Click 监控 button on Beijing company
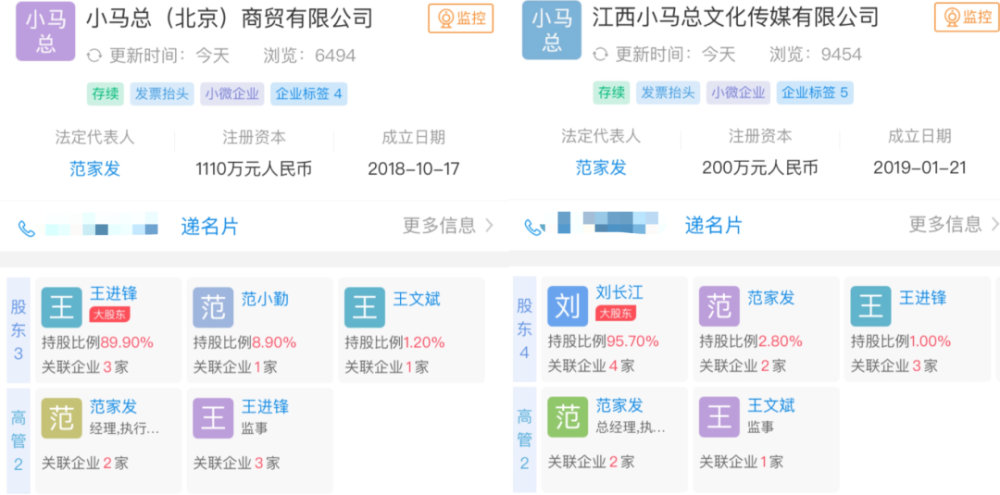The width and height of the screenshot is (1000, 495). [x=461, y=18]
